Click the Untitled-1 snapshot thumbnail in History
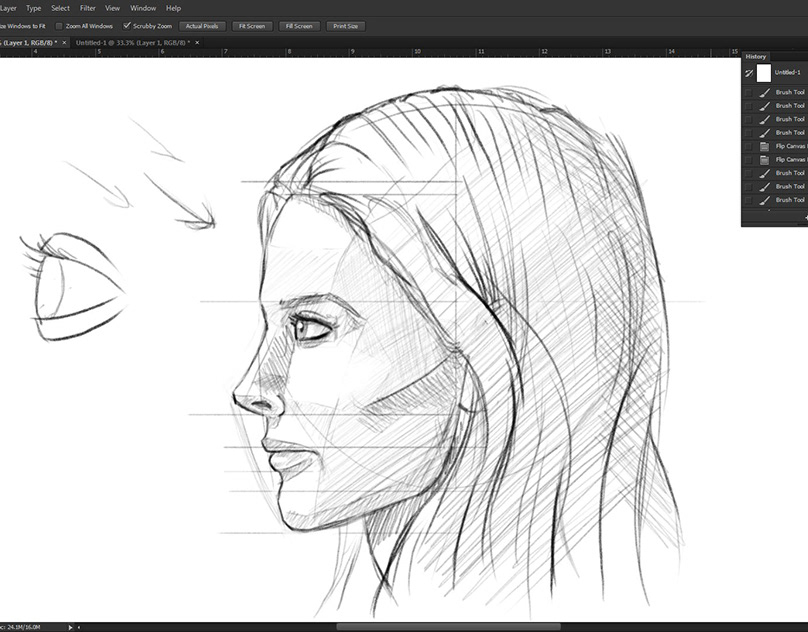The image size is (808, 632). pos(764,73)
